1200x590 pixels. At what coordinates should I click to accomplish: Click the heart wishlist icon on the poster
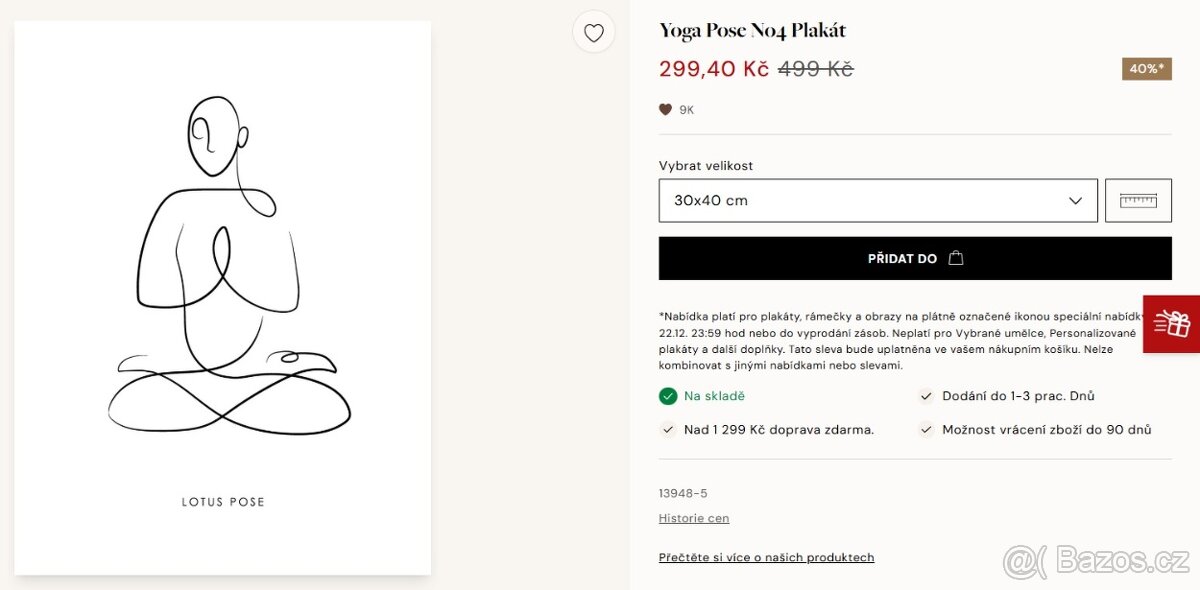(593, 33)
